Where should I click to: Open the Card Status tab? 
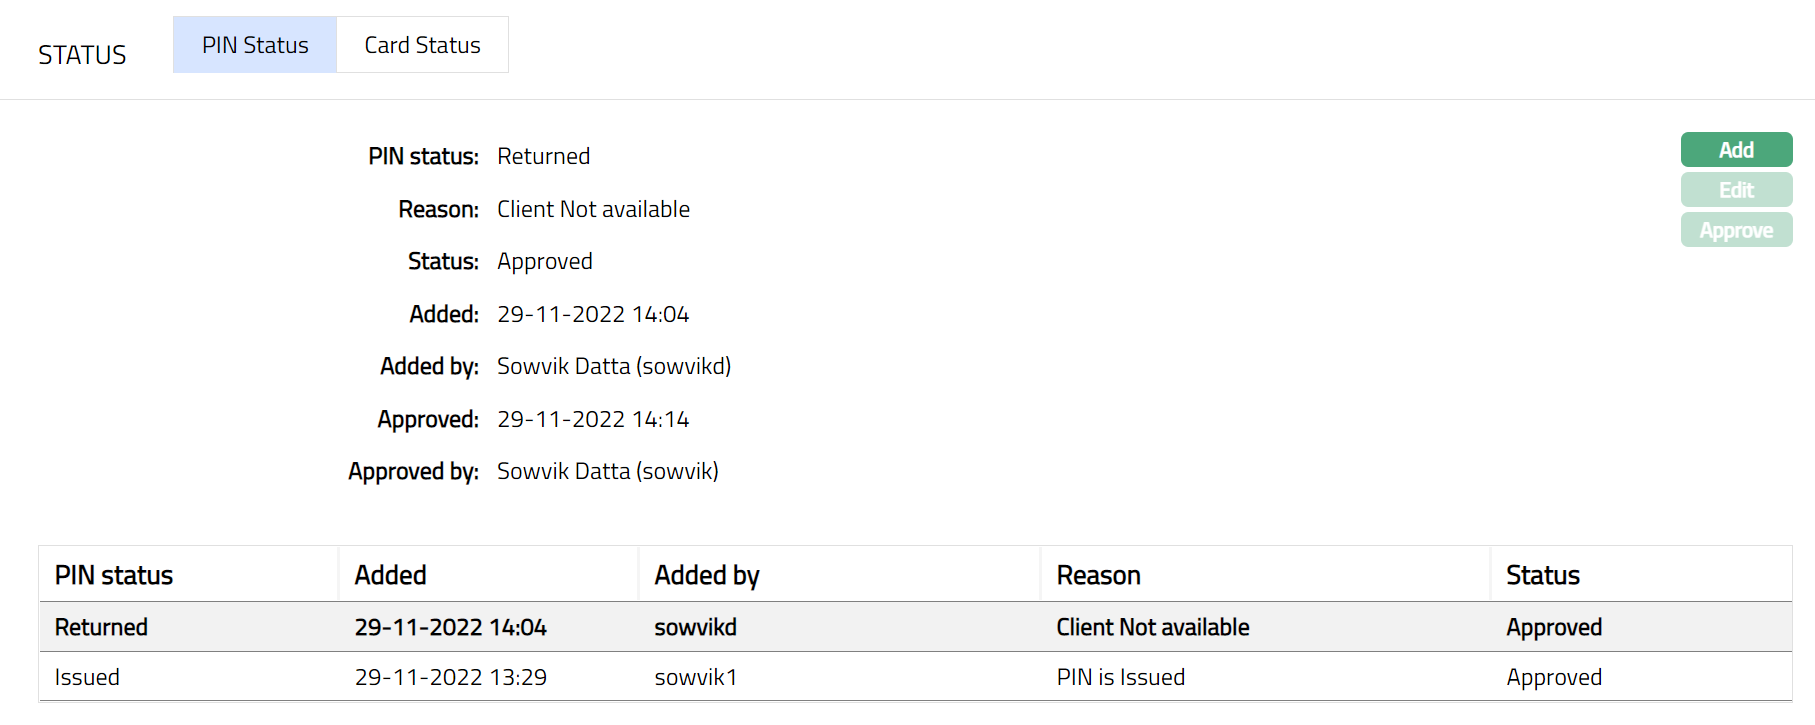point(422,45)
